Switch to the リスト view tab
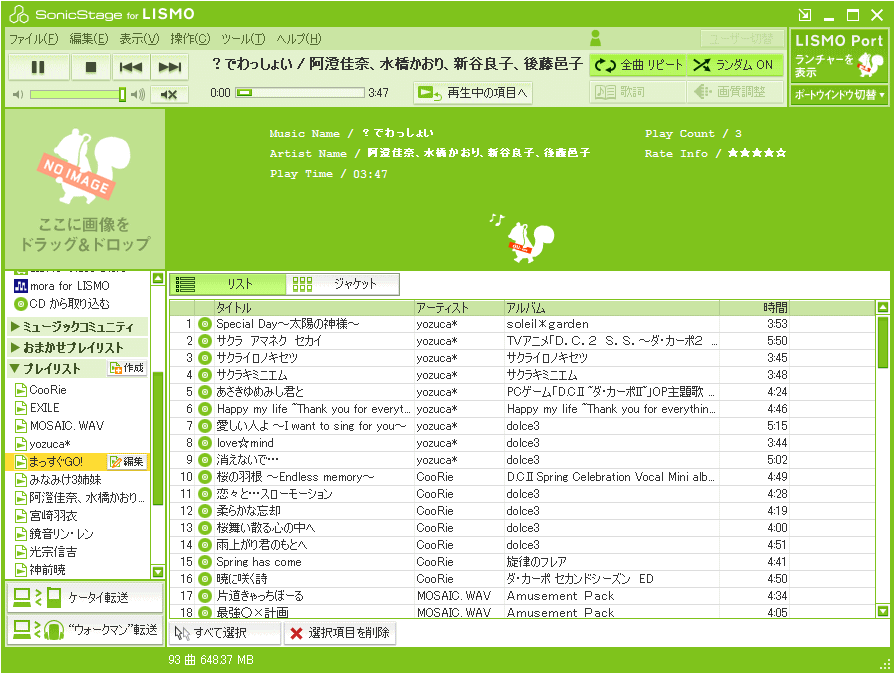Image resolution: width=895 pixels, height=674 pixels. click(x=228, y=284)
